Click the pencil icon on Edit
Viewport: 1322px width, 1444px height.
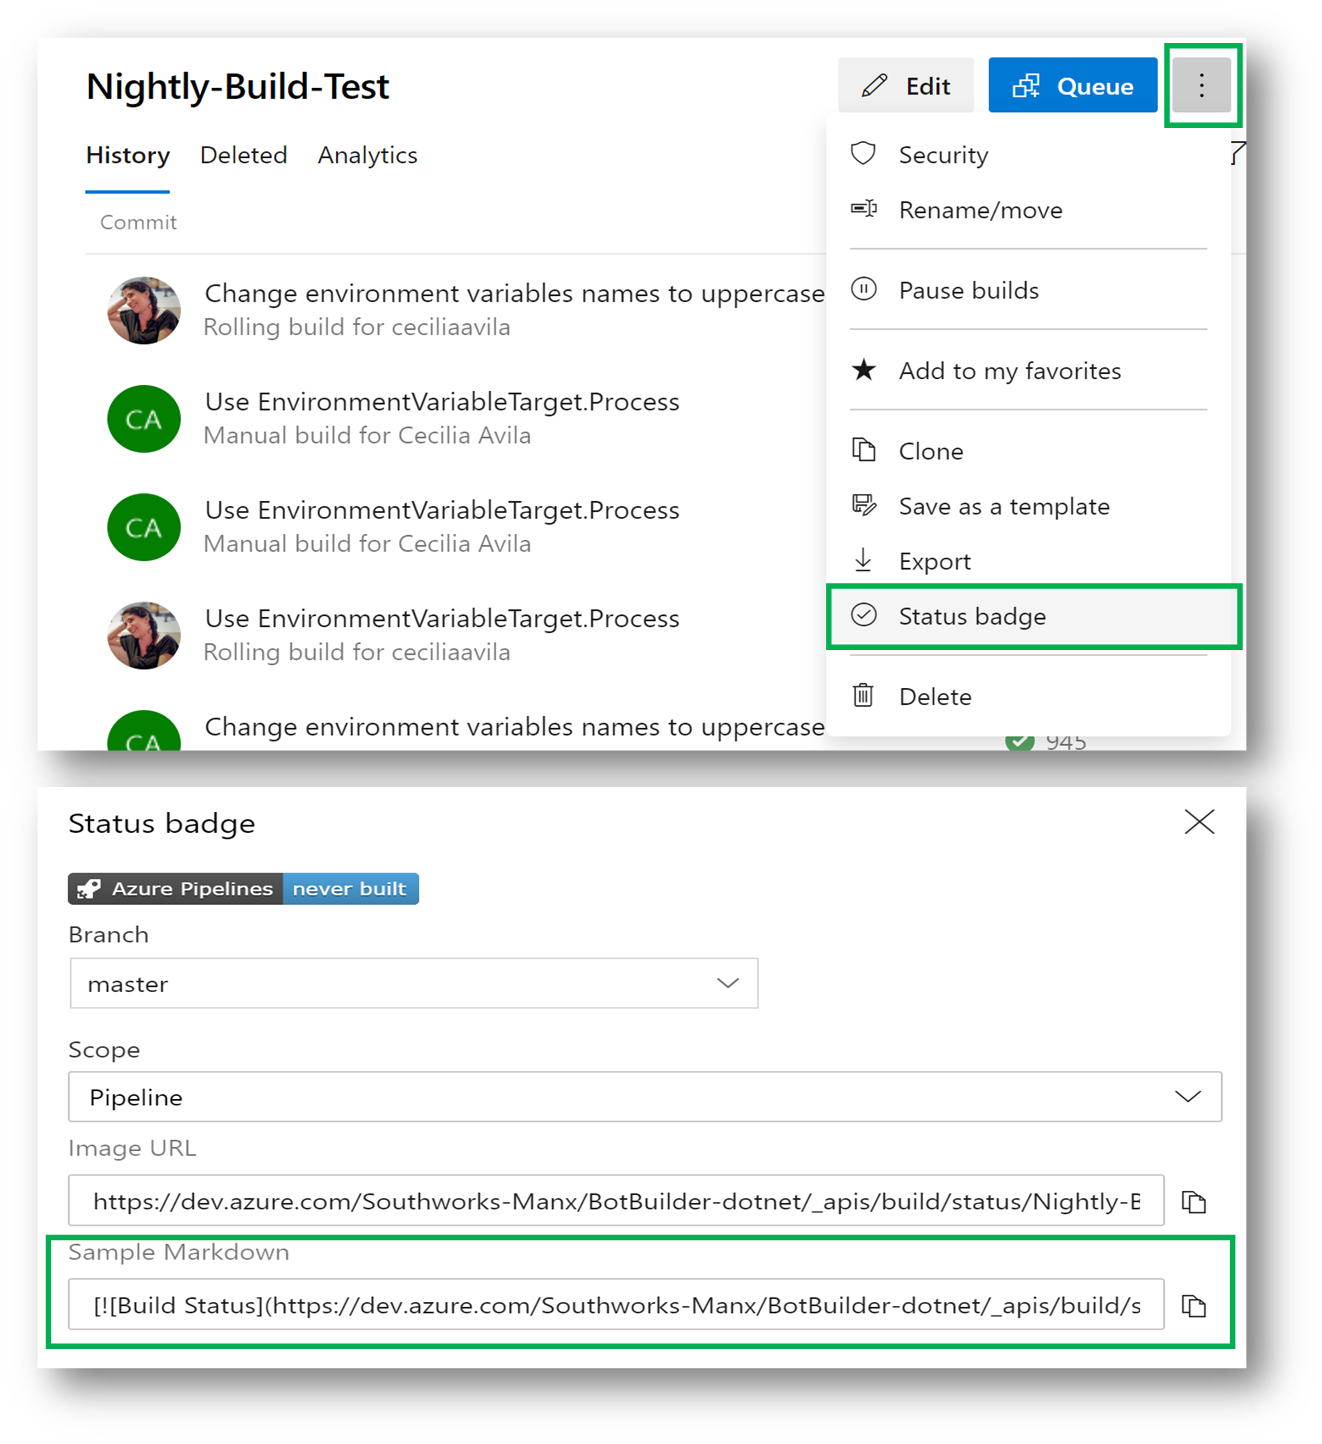874,86
